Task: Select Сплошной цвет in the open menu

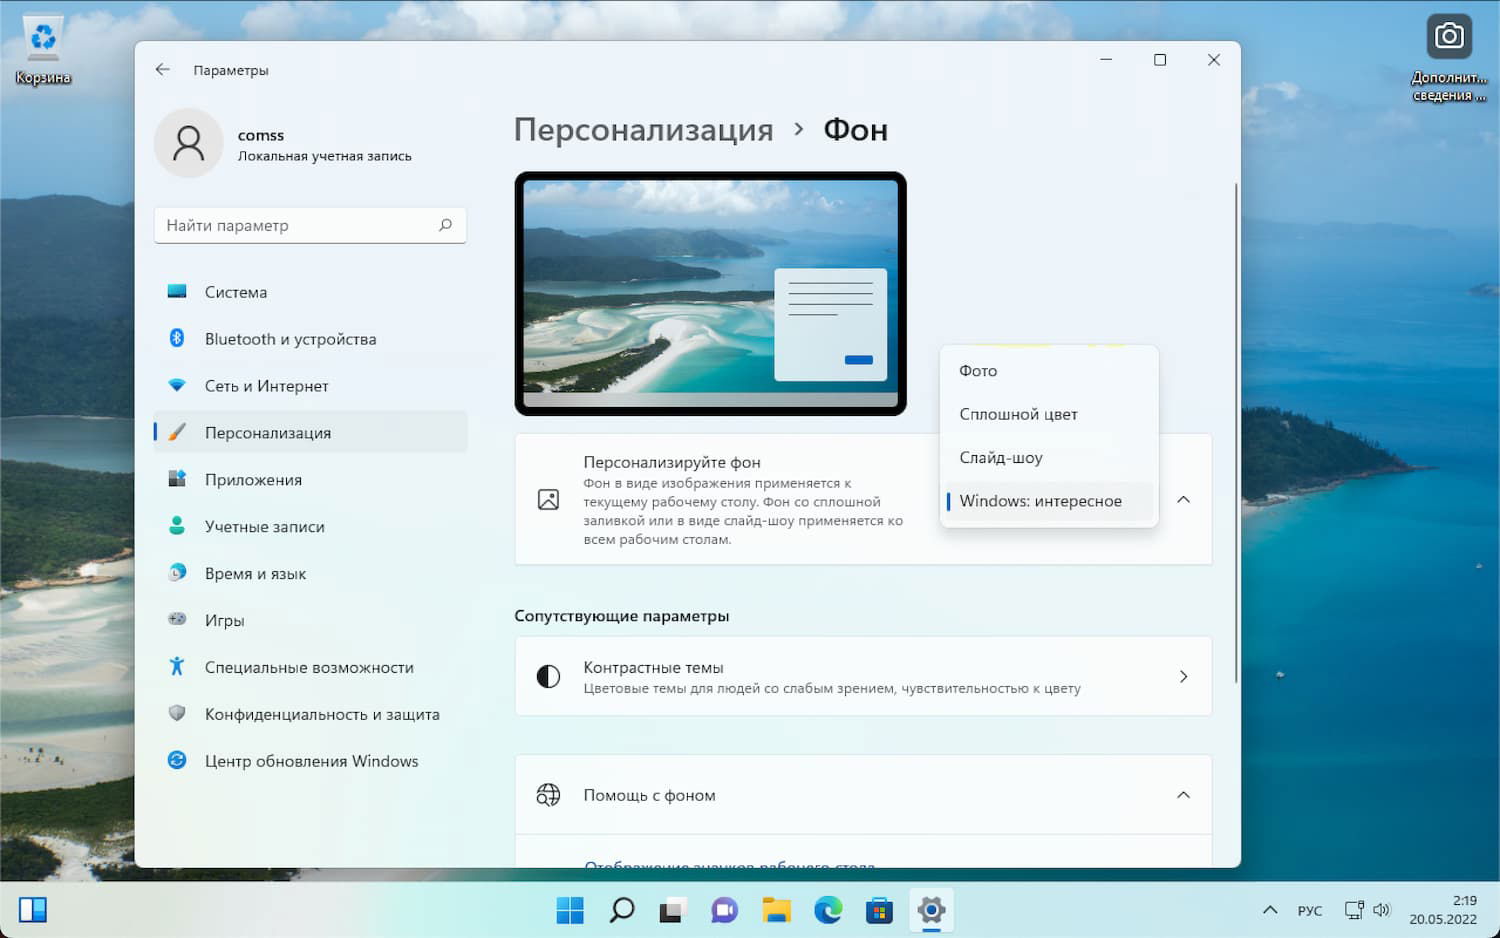Action: pyautogui.click(x=1018, y=413)
